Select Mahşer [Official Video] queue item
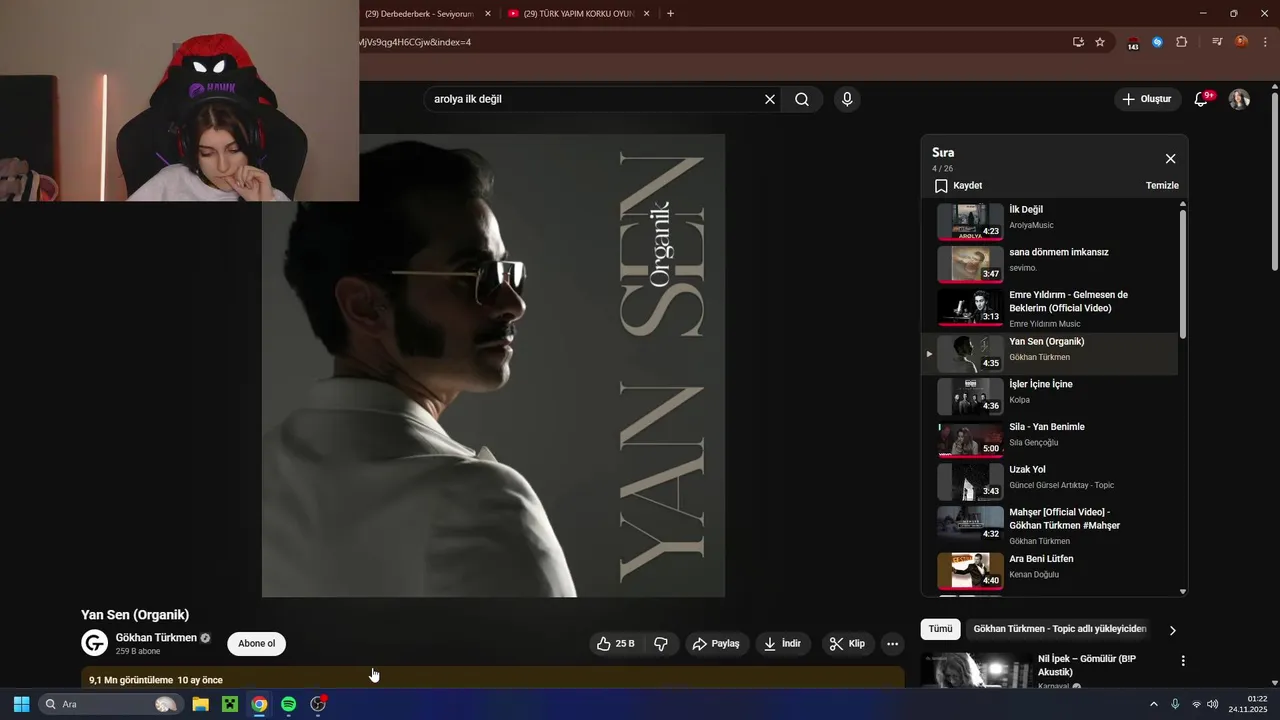 pyautogui.click(x=1049, y=526)
